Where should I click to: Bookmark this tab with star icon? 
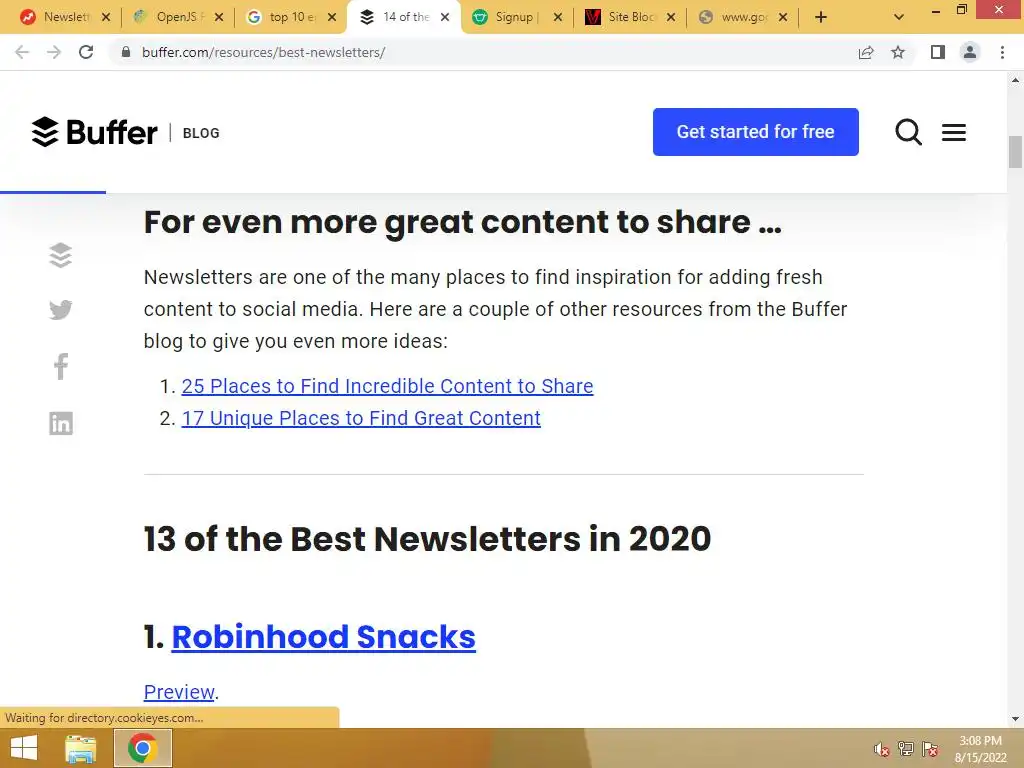[898, 52]
